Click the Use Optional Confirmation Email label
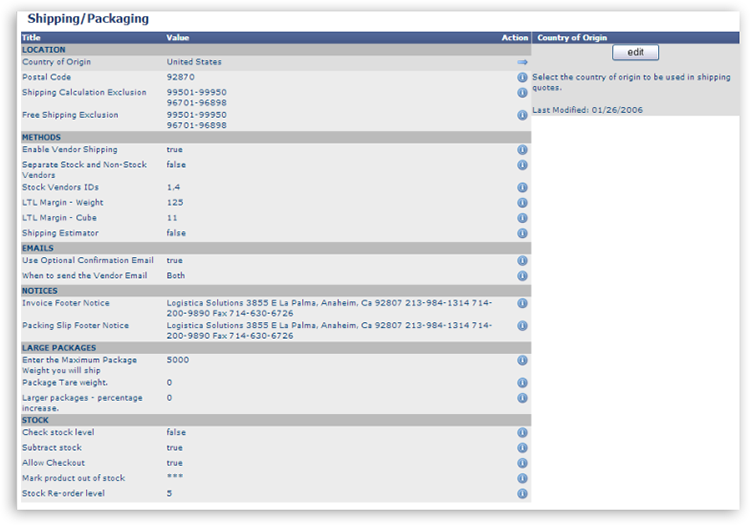The image size is (750, 525). point(88,260)
